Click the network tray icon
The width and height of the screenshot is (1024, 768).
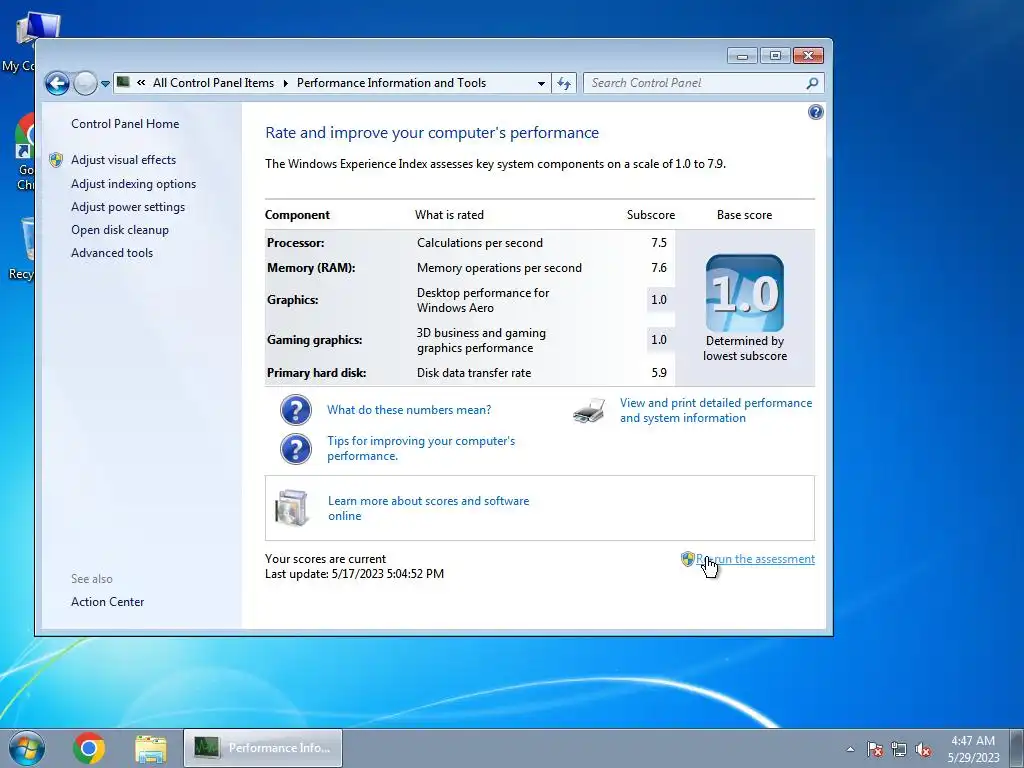(899, 749)
